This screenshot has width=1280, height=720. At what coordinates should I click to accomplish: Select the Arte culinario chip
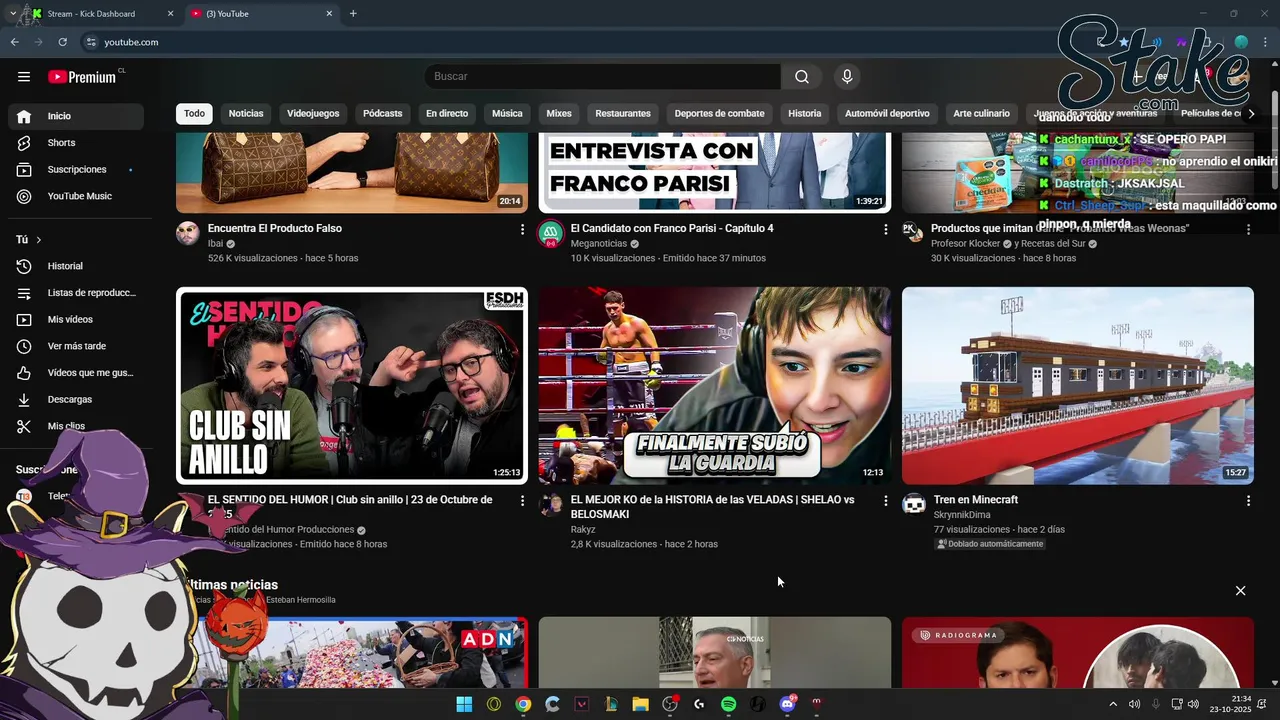tap(981, 113)
